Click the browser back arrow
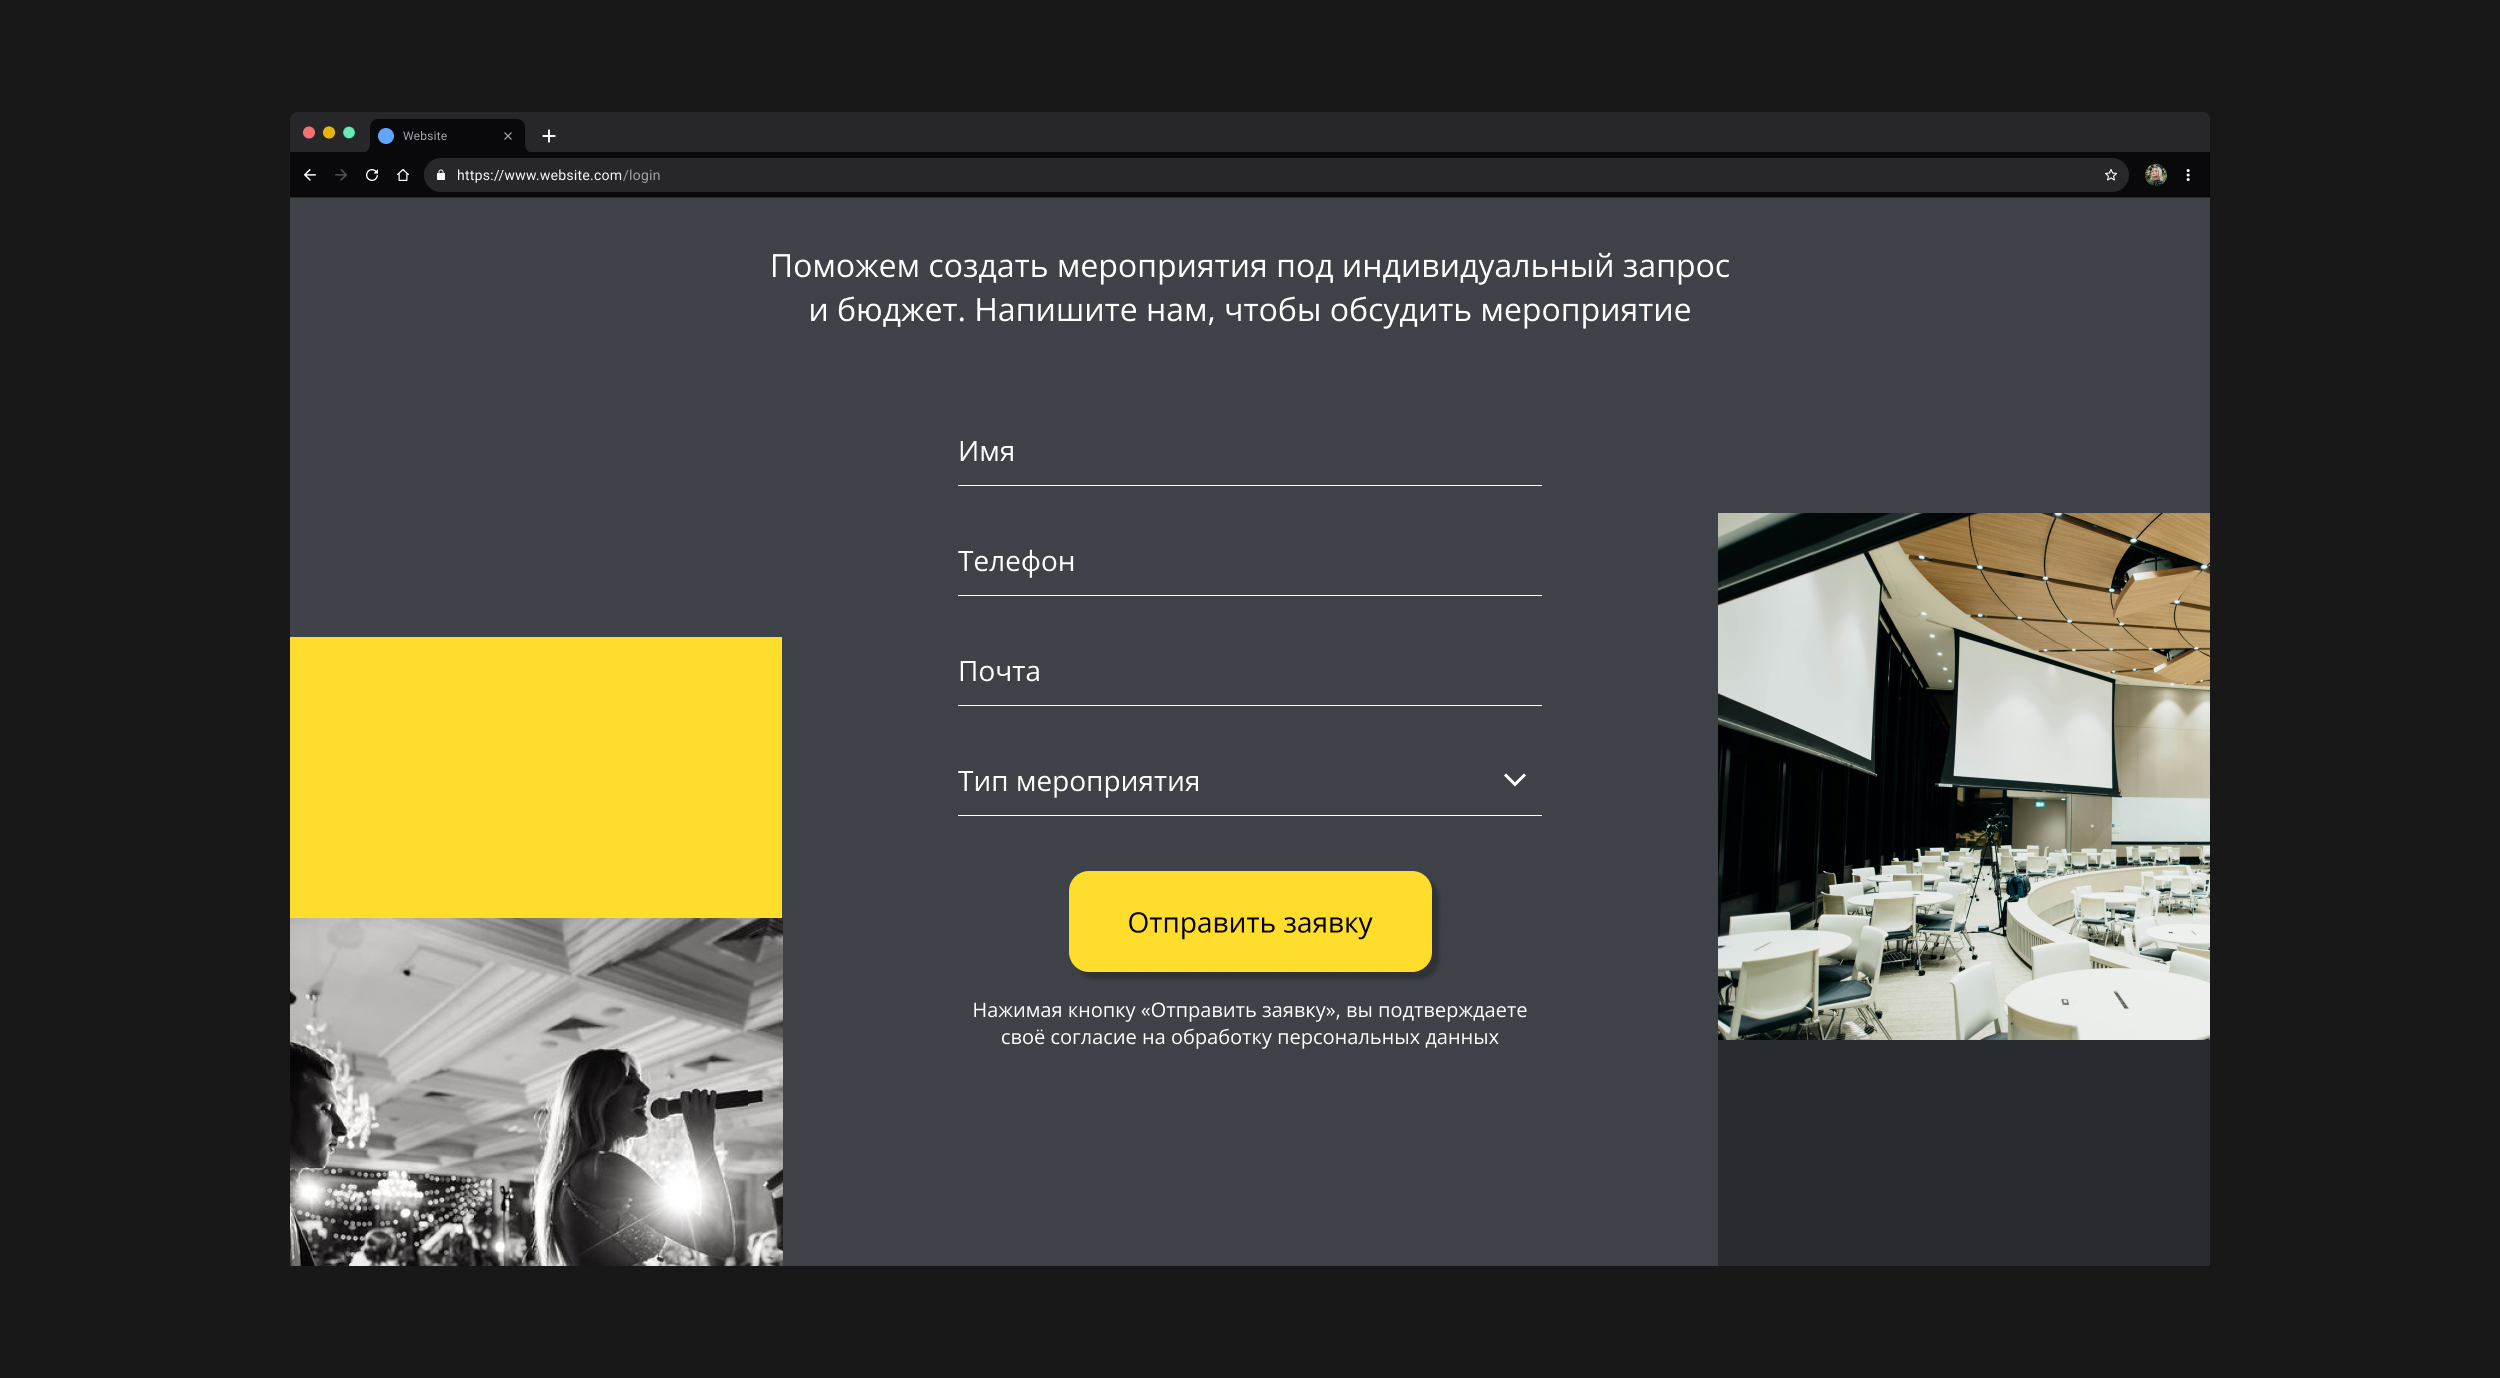Viewport: 2500px width, 1378px height. pyautogui.click(x=310, y=175)
